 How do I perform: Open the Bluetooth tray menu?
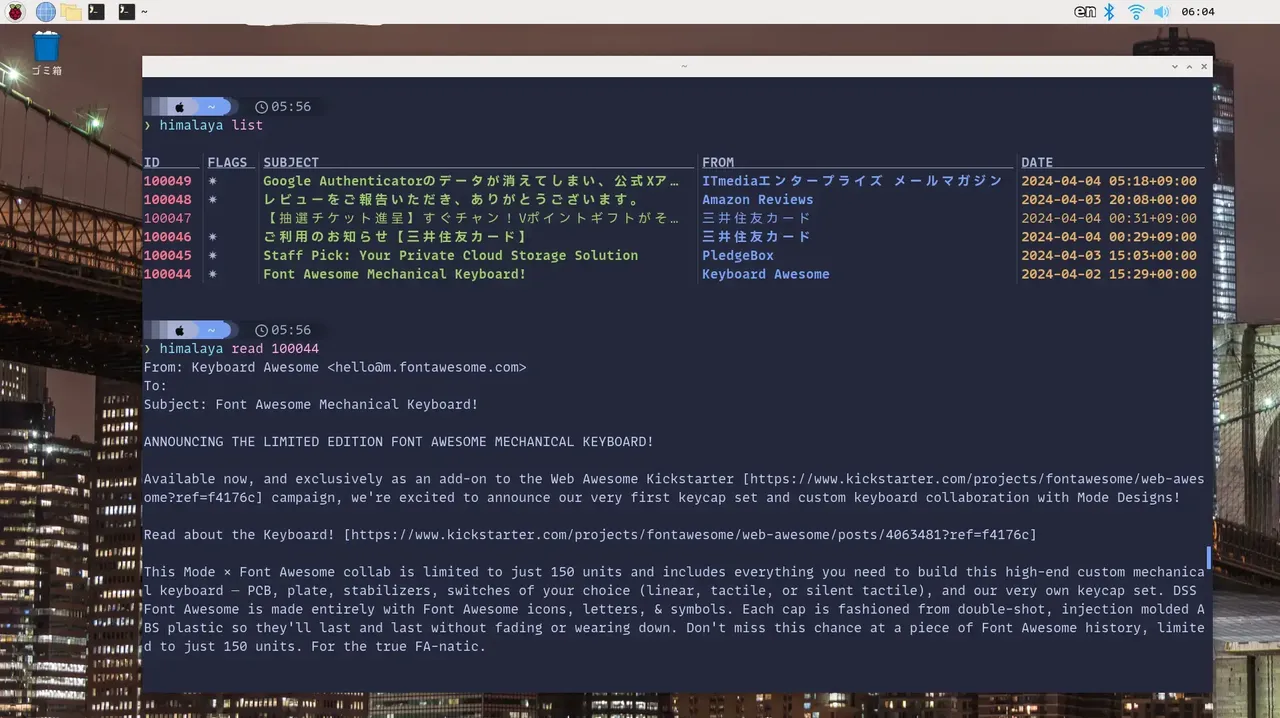coord(1109,12)
